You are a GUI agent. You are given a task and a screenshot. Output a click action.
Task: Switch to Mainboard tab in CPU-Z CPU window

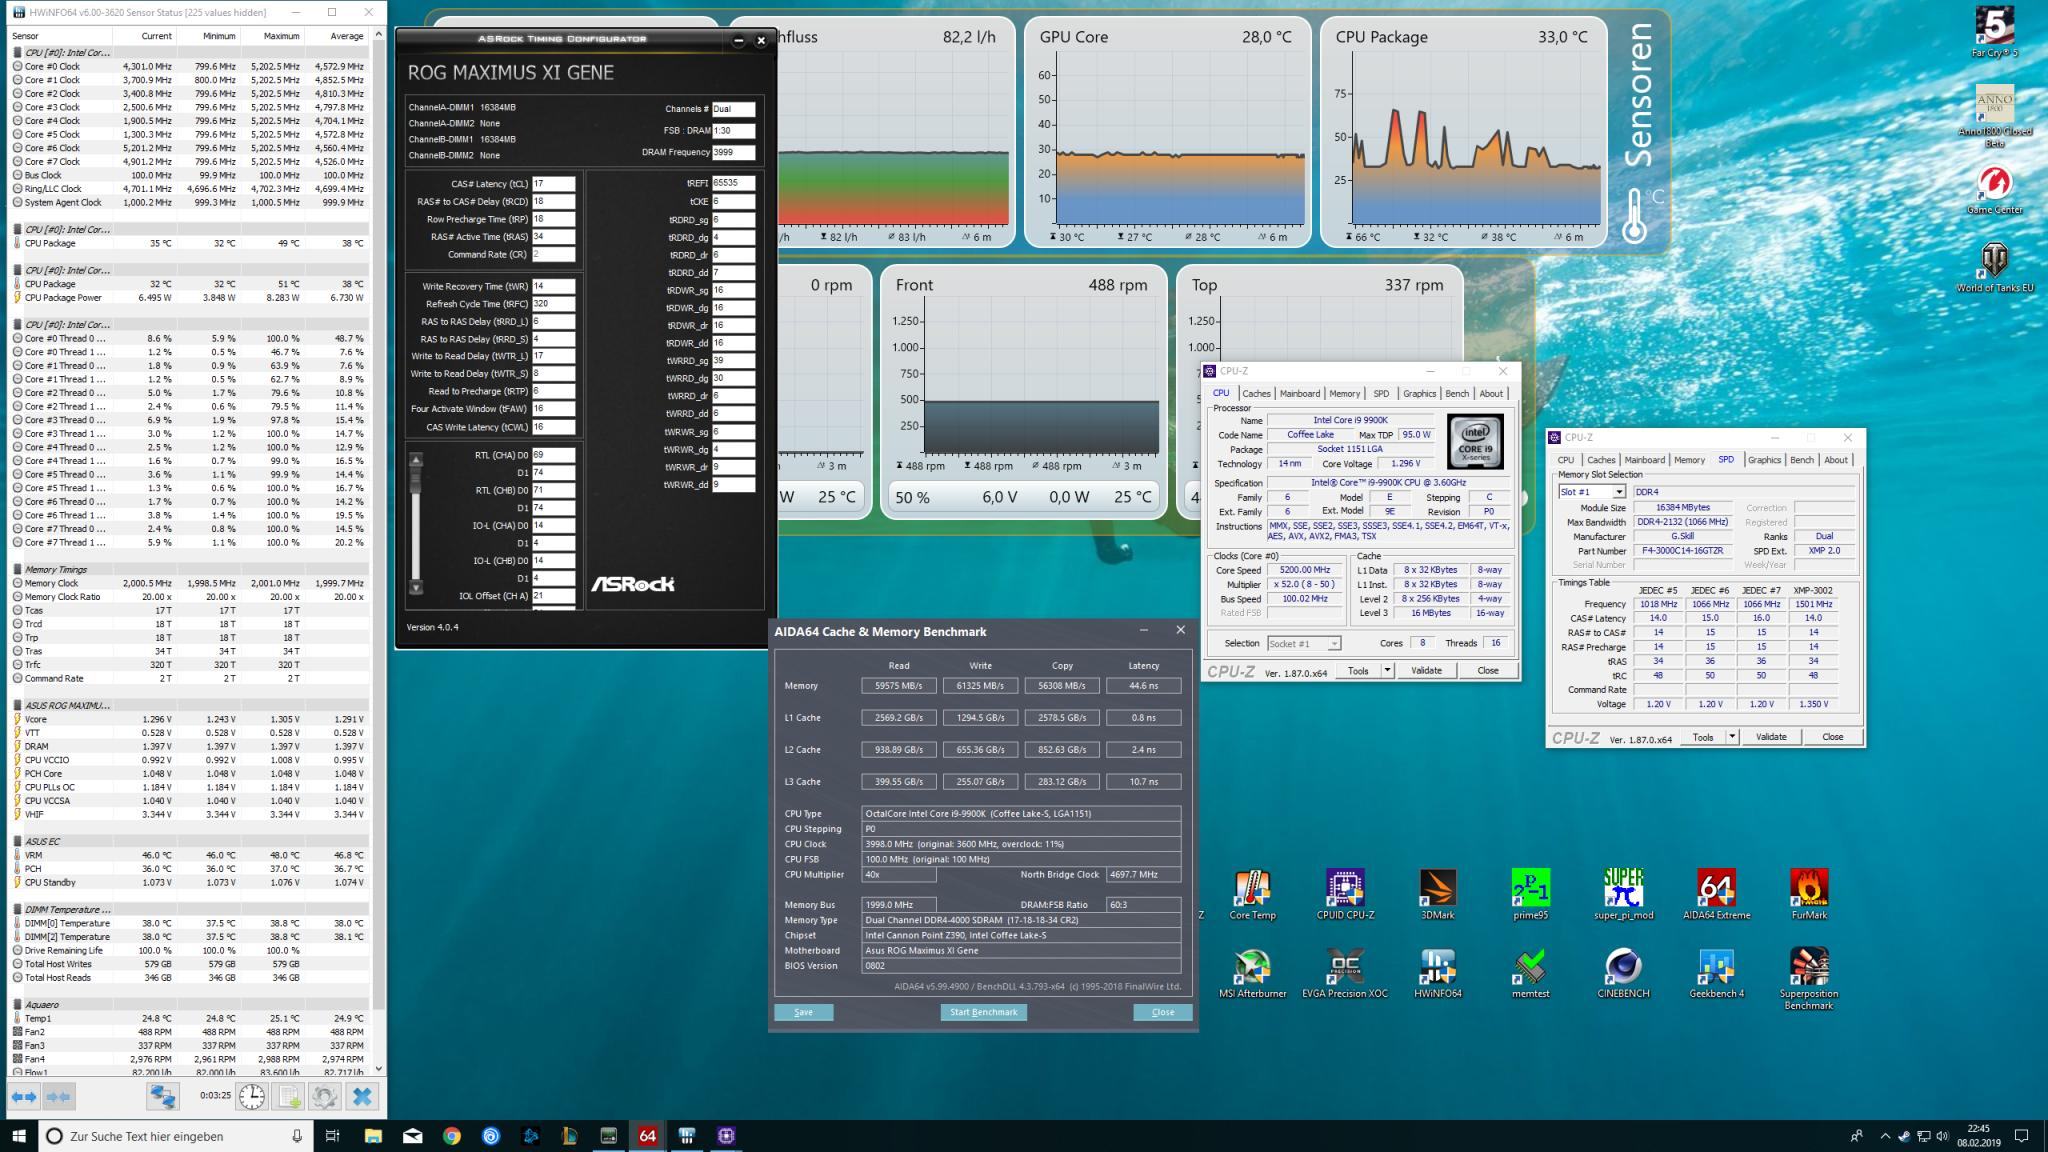point(1300,394)
